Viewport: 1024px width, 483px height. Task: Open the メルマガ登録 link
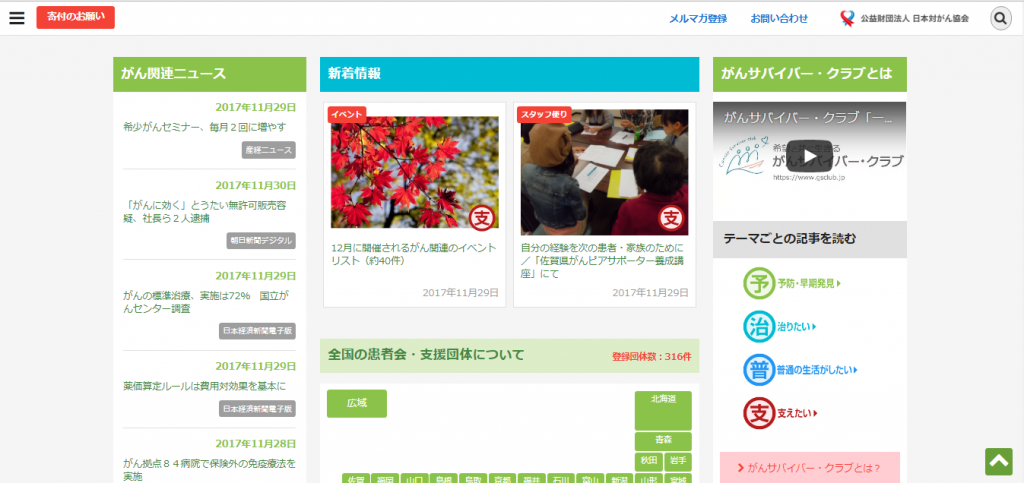(698, 18)
